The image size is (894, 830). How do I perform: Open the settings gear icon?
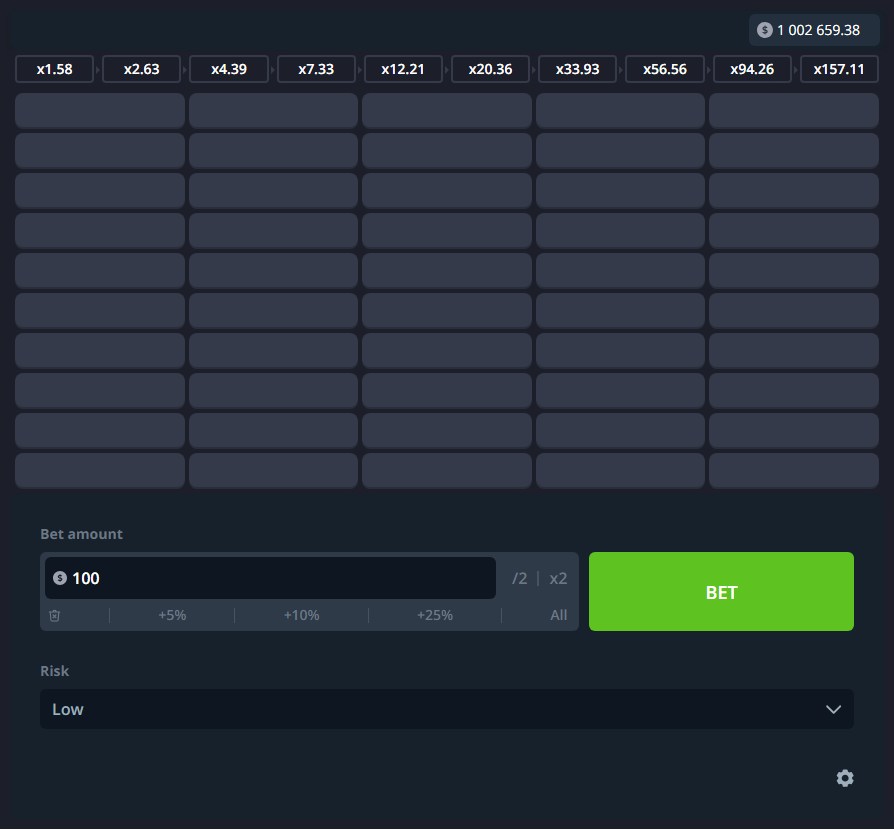(845, 778)
